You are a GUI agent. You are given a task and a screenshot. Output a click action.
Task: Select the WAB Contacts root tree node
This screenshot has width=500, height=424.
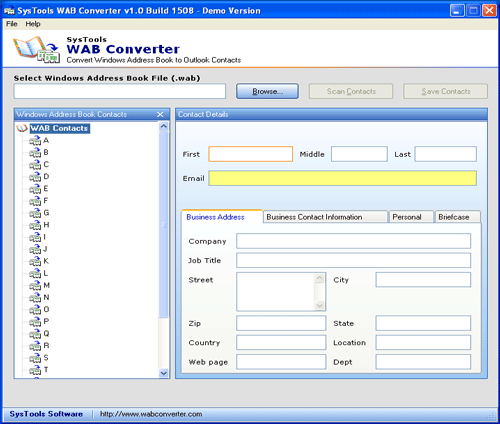[59, 128]
